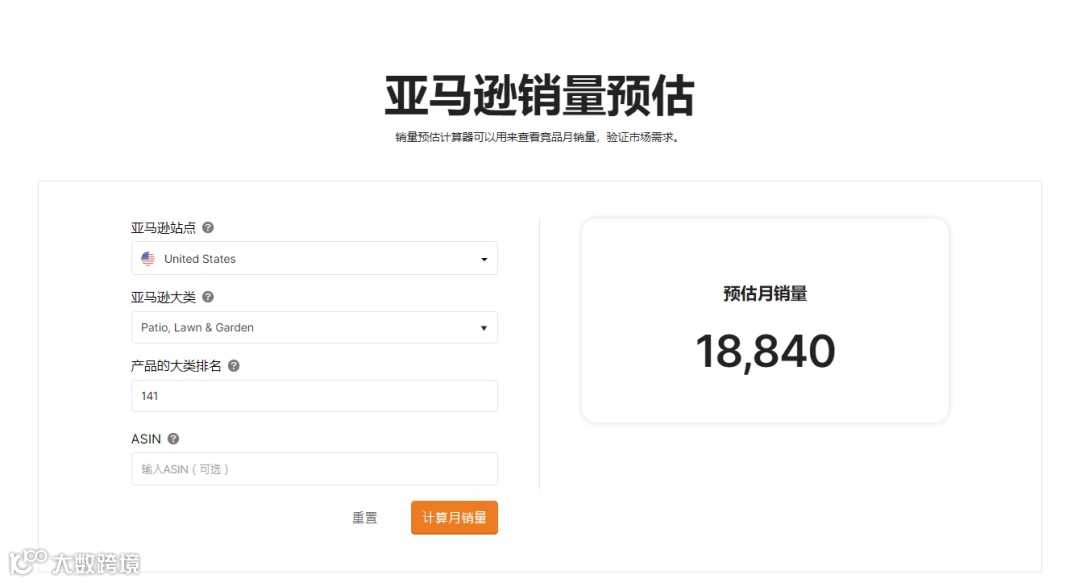Open the United States marketplace dropdown
The width and height of the screenshot is (1080, 583).
pos(314,258)
